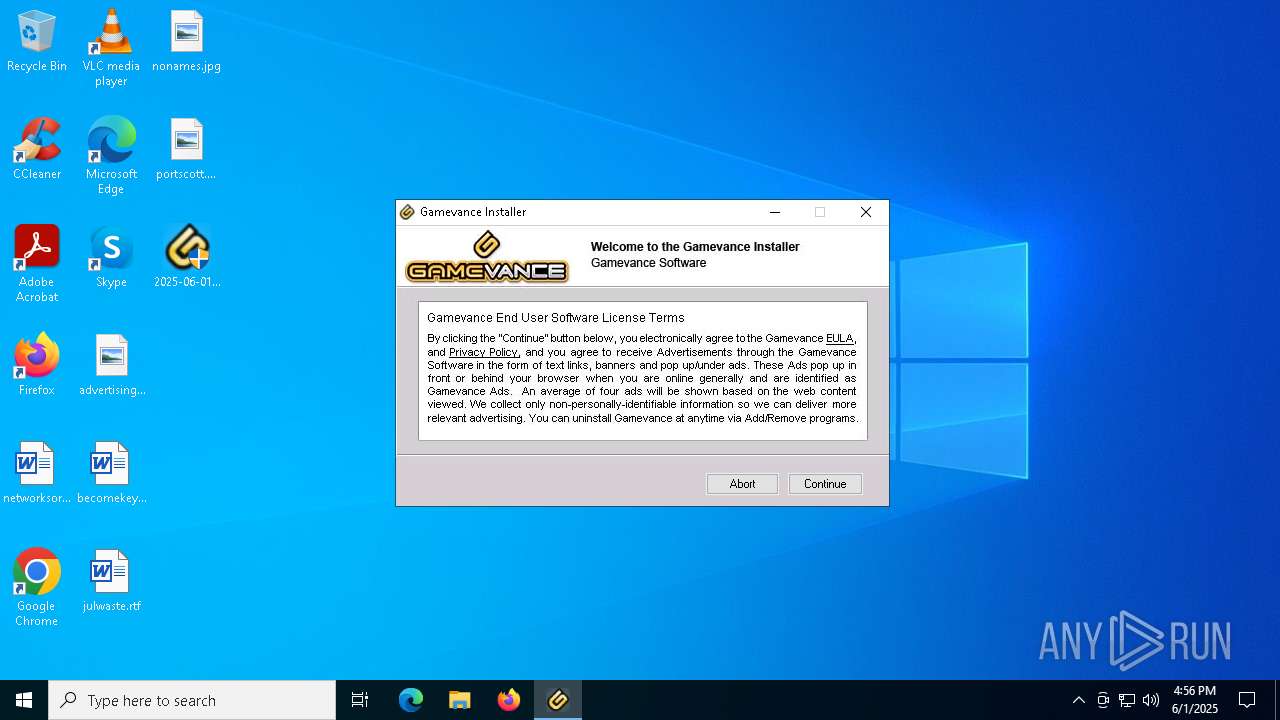Open File Explorer from taskbar
Screen dimensions: 1280x720
(x=460, y=700)
